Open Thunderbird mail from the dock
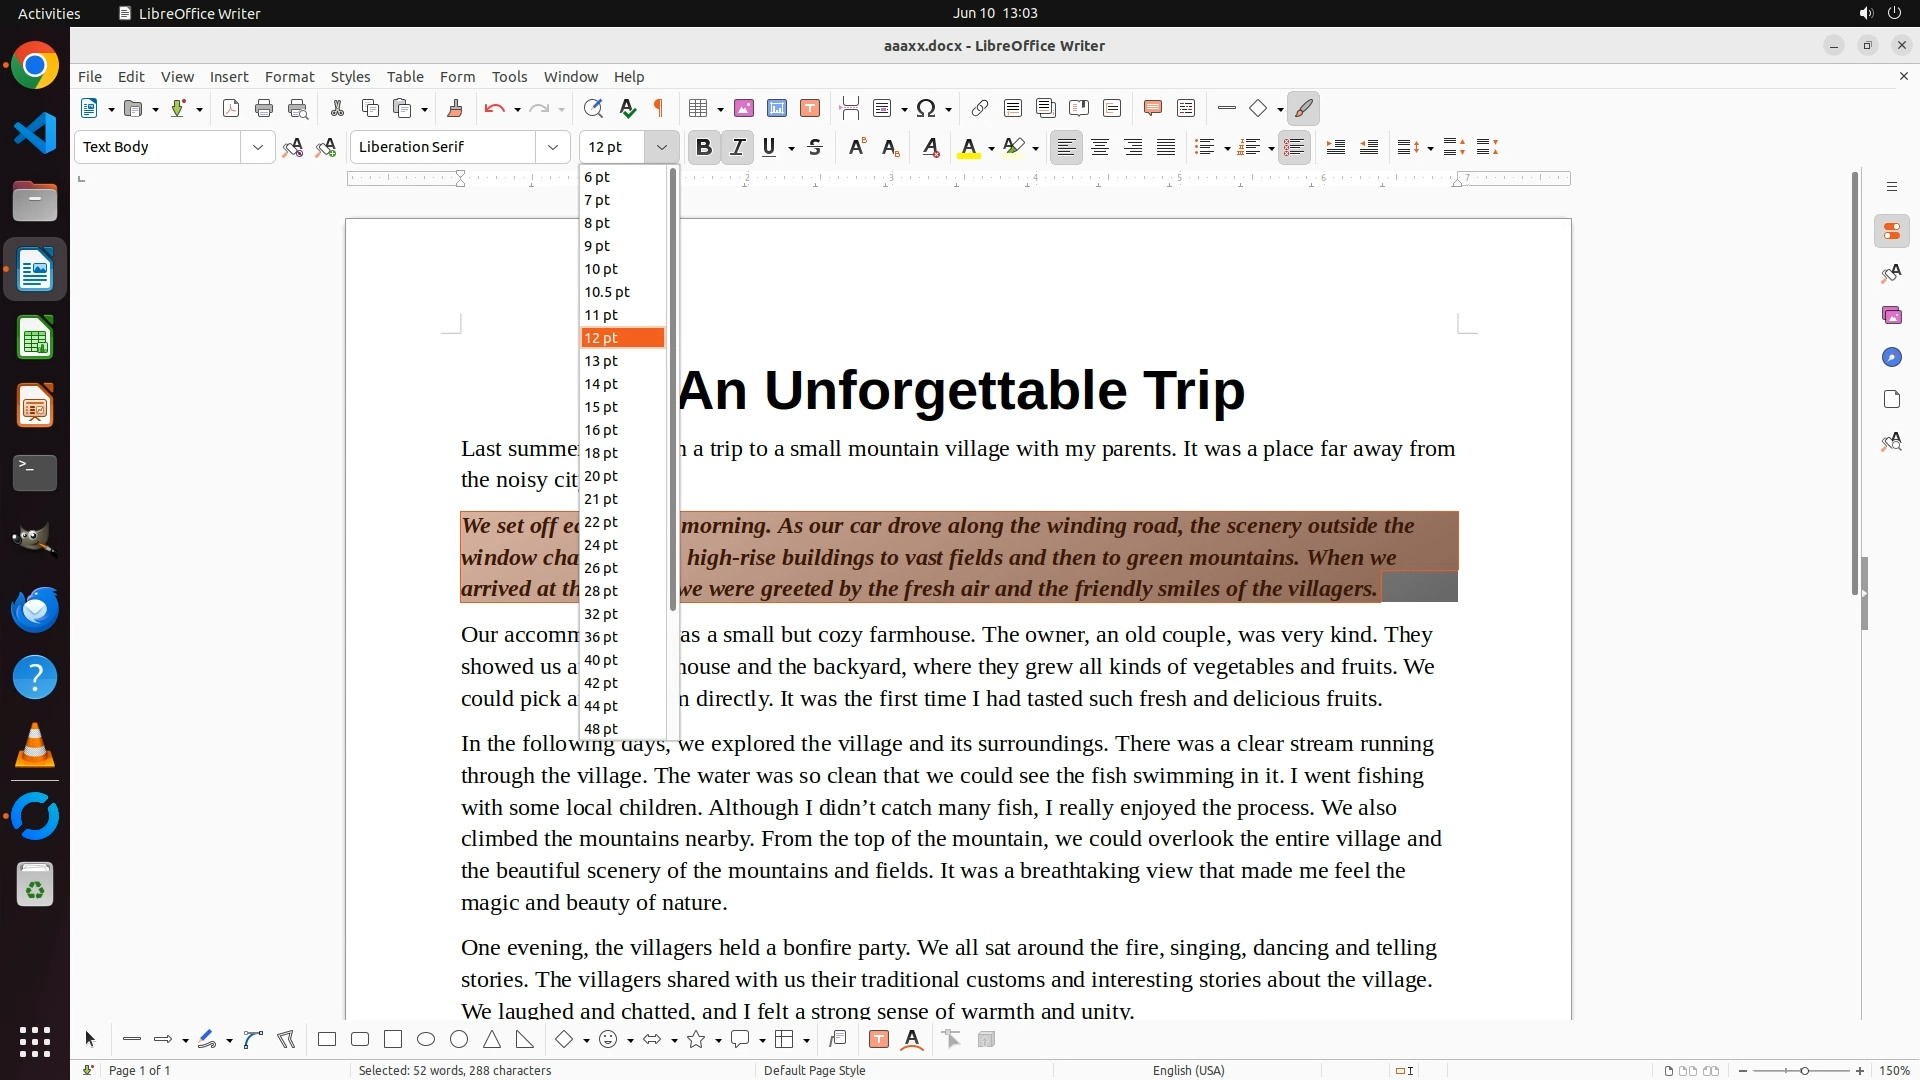This screenshot has width=1920, height=1080. (x=35, y=609)
